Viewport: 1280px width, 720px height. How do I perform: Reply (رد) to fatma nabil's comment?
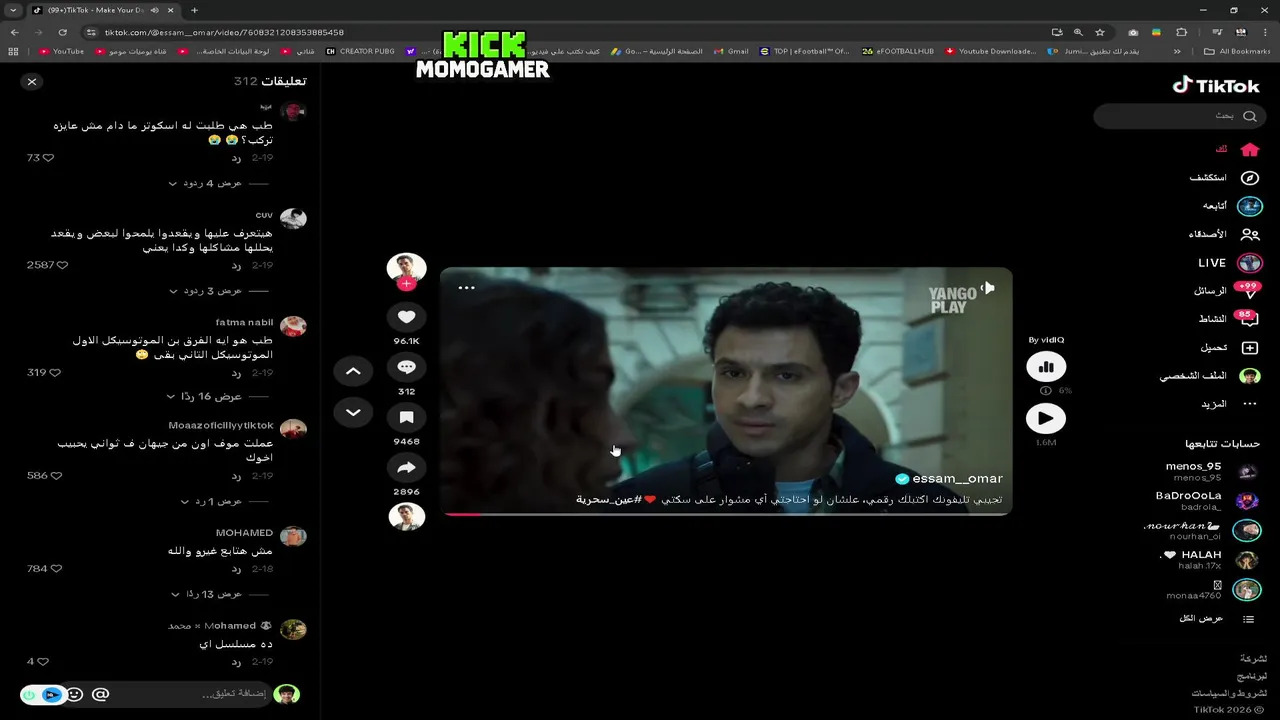237,373
